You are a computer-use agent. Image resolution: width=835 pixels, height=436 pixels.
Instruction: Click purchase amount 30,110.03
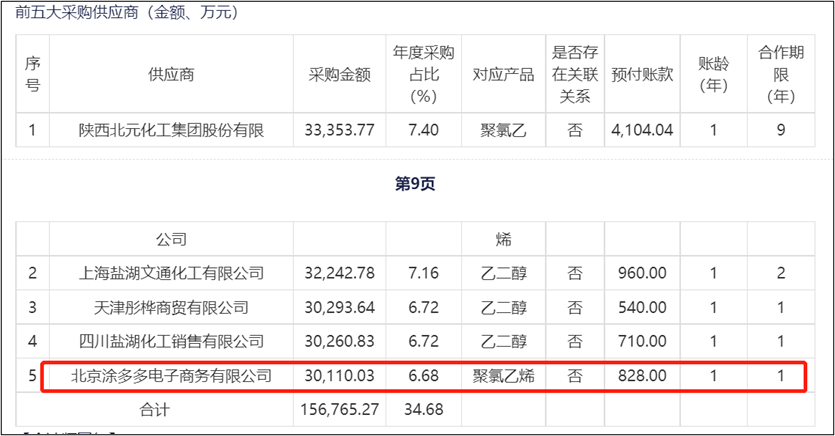(339, 376)
